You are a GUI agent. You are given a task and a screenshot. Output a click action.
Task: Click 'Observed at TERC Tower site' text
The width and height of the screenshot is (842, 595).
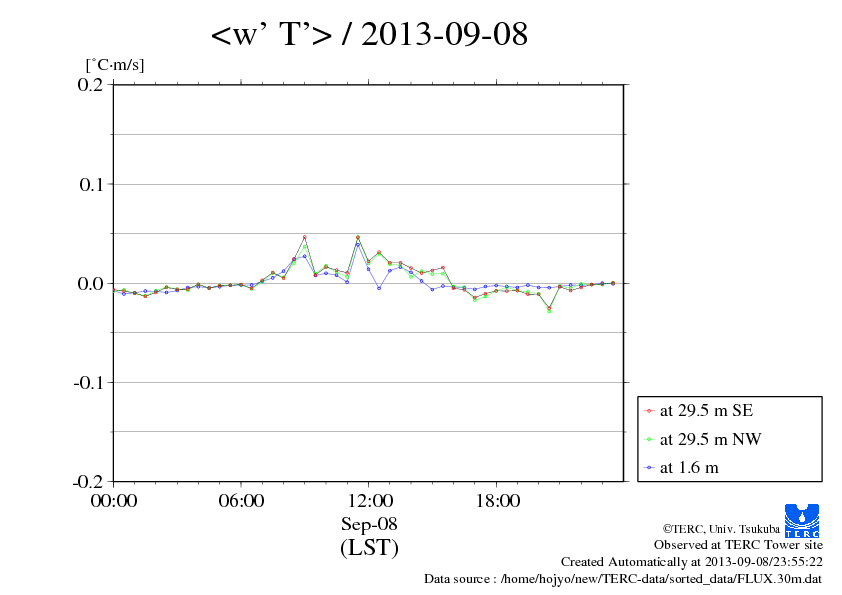[738, 545]
